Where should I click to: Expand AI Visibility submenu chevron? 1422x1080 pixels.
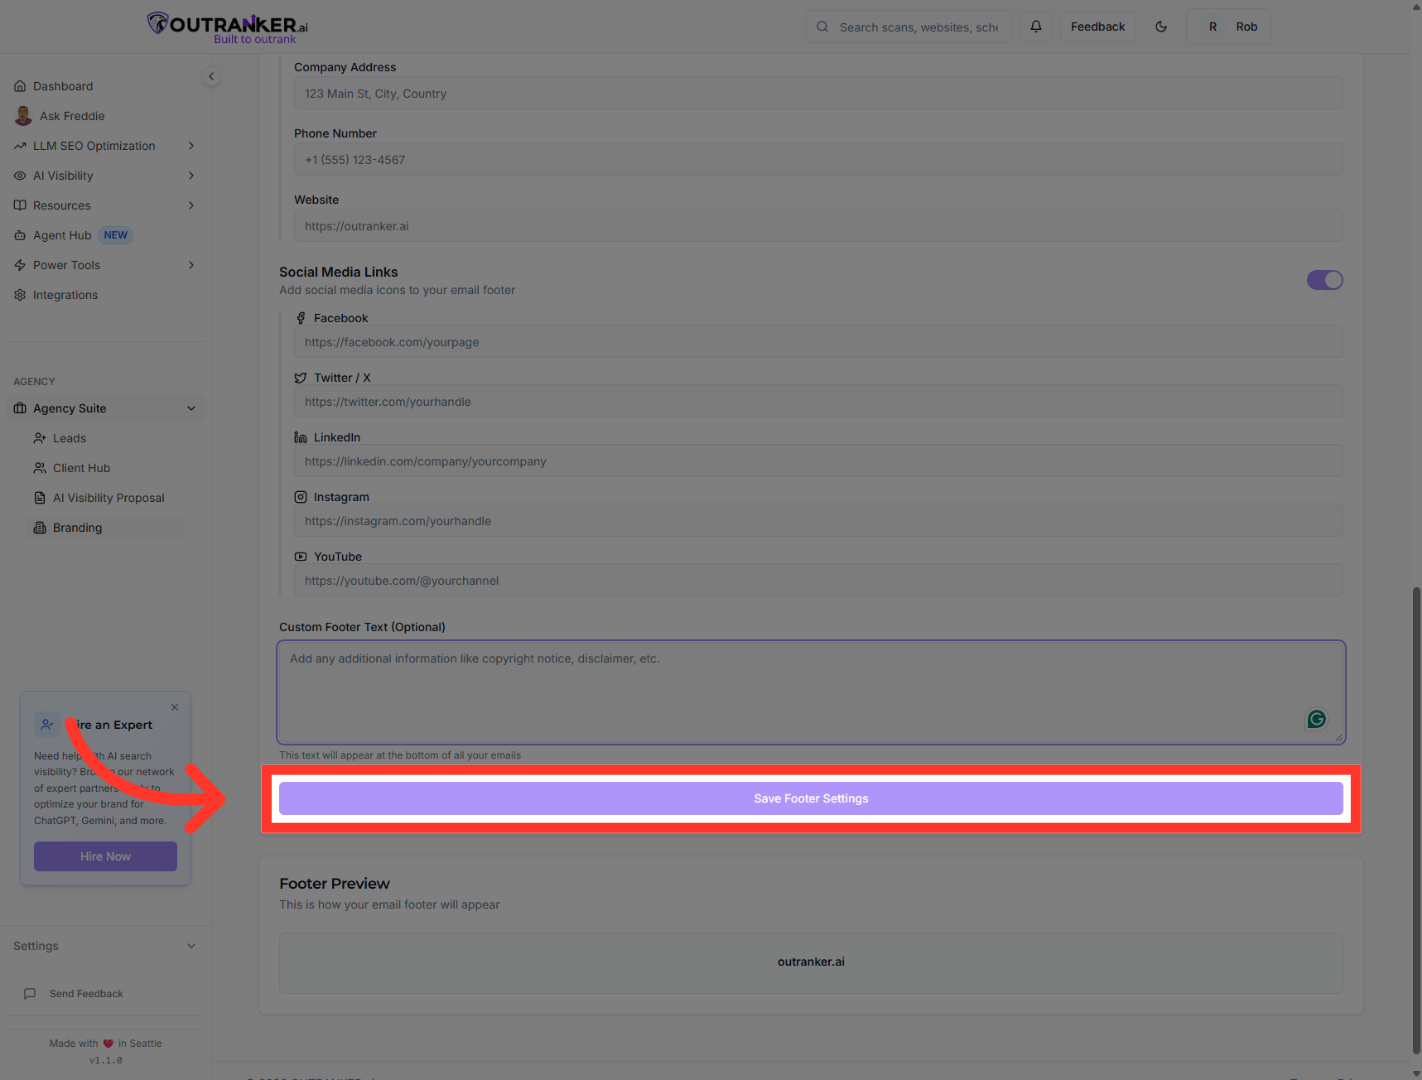coord(191,176)
